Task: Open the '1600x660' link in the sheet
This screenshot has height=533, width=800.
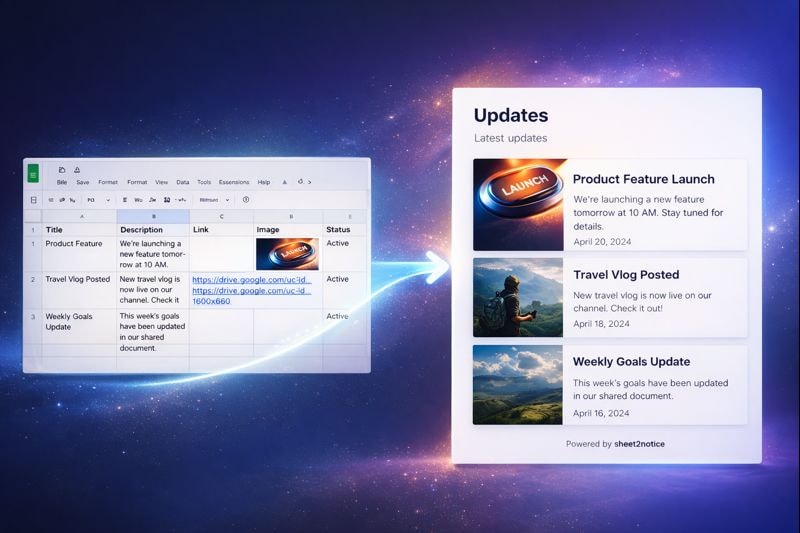Action: [x=211, y=301]
